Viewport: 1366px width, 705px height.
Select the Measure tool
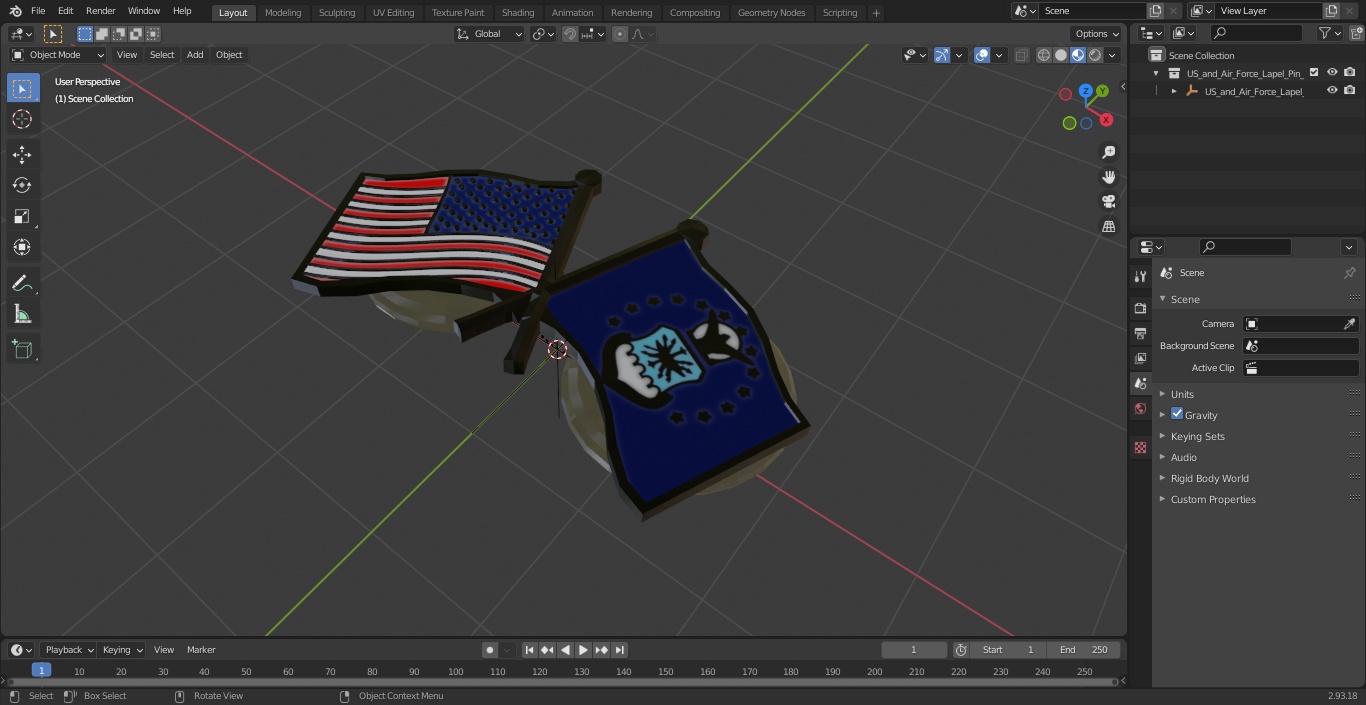[x=22, y=315]
